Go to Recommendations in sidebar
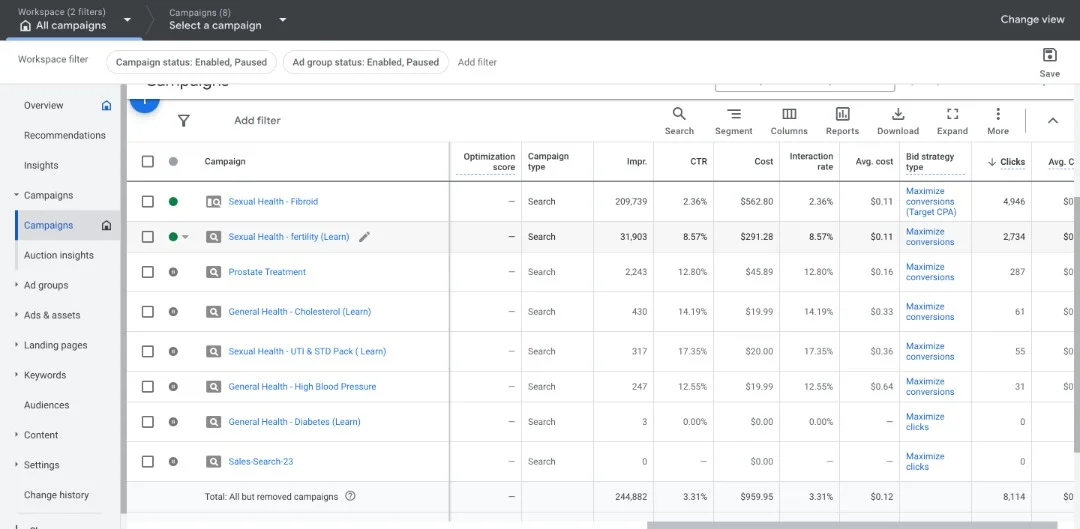The height and width of the screenshot is (529, 1080). point(65,136)
